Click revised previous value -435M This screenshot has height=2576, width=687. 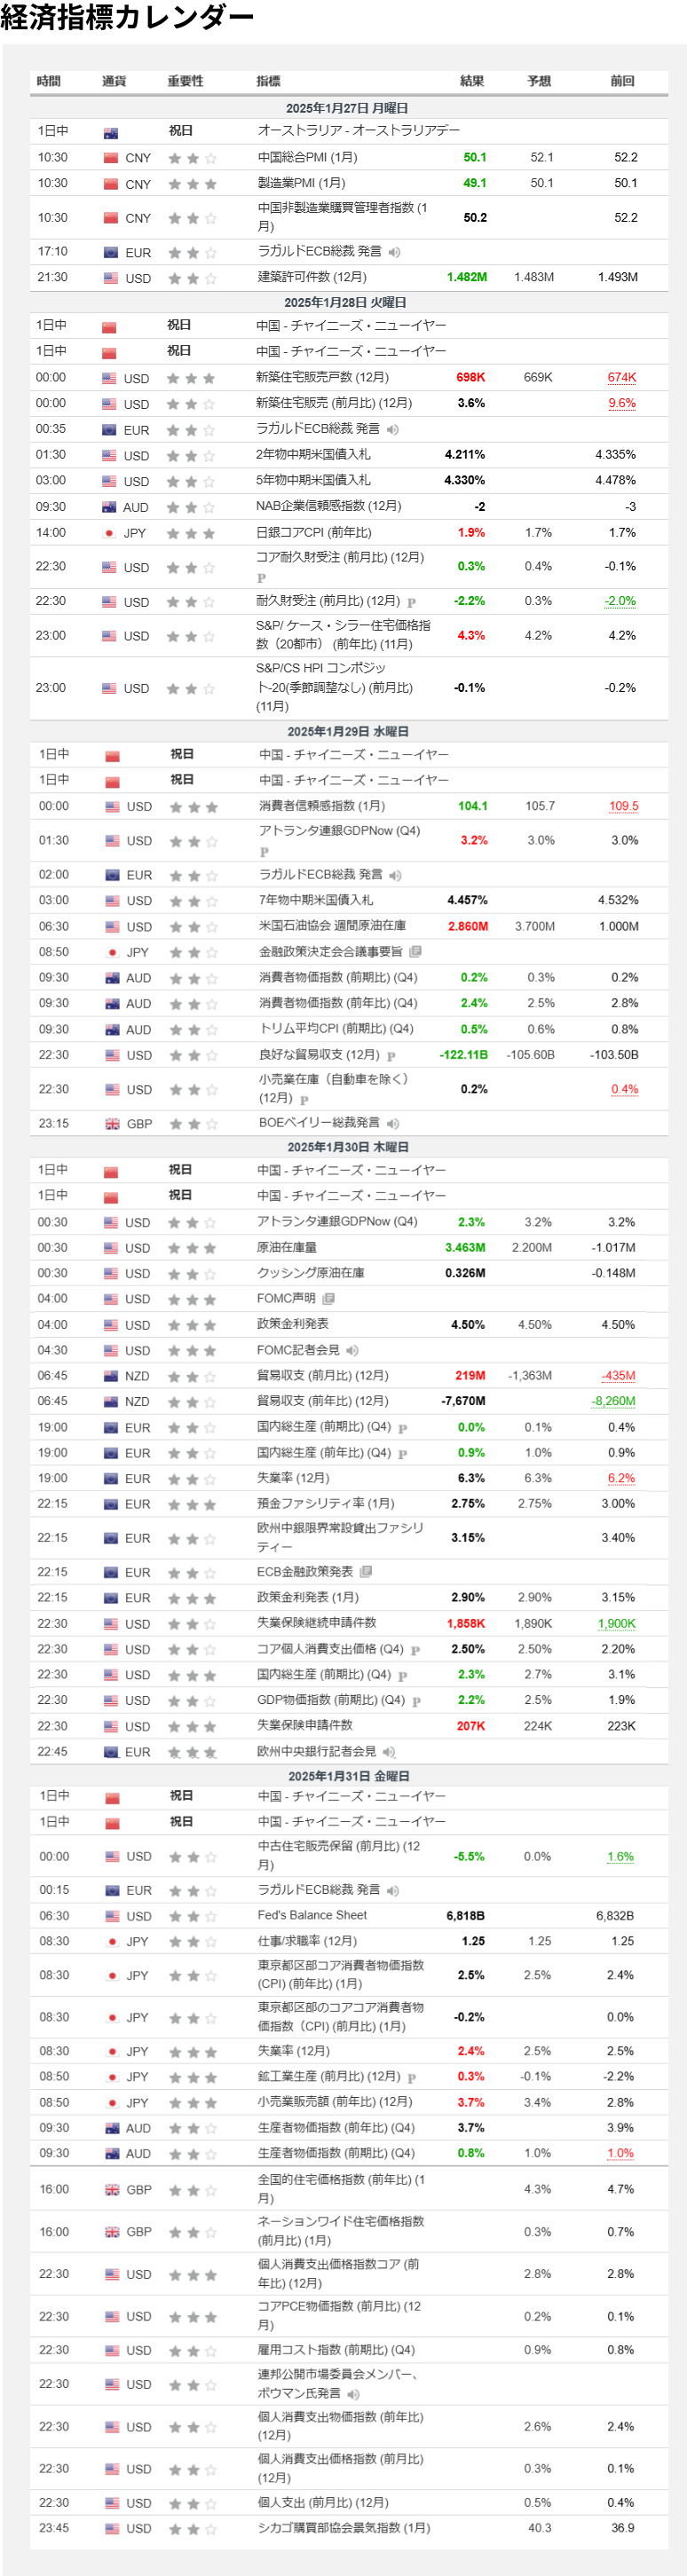tap(618, 1376)
